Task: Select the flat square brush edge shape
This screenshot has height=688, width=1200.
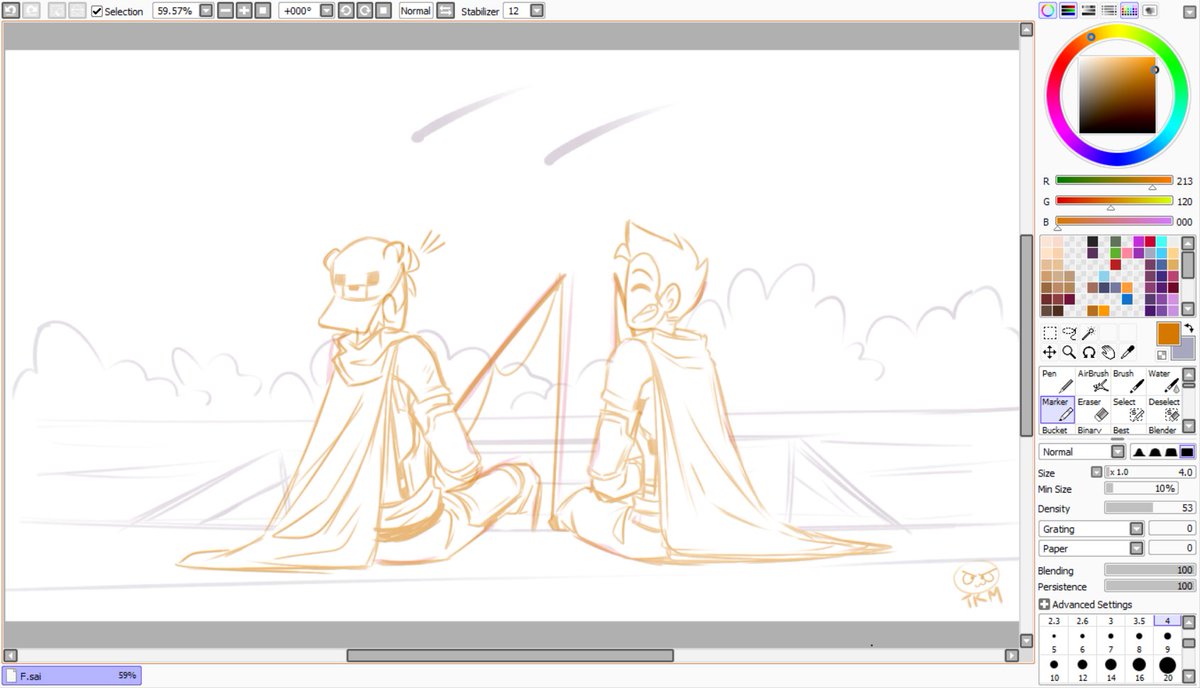Action: pyautogui.click(x=1187, y=452)
